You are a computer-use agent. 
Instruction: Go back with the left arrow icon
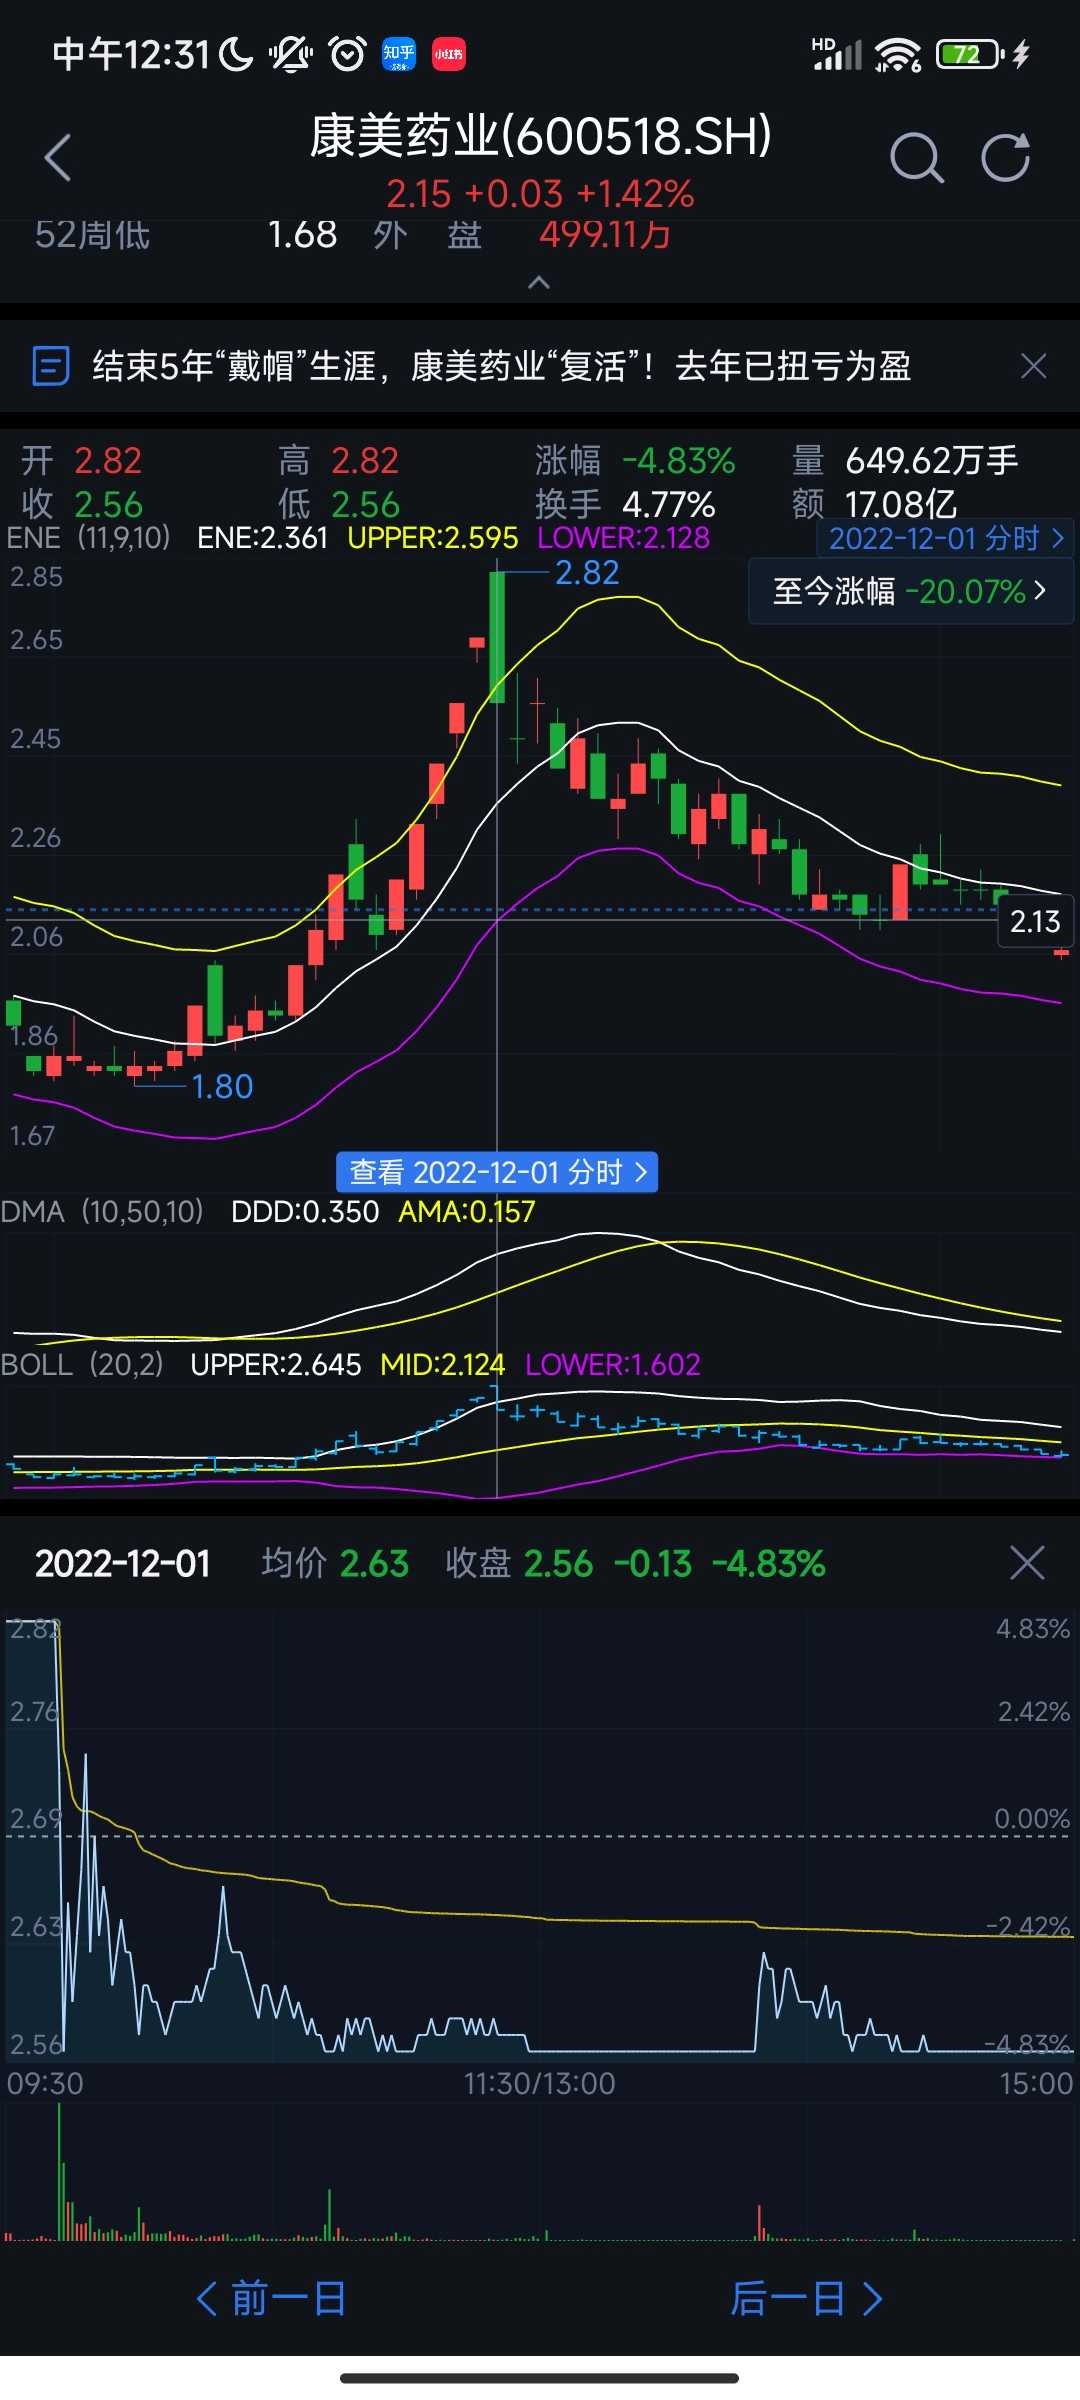pos(58,158)
